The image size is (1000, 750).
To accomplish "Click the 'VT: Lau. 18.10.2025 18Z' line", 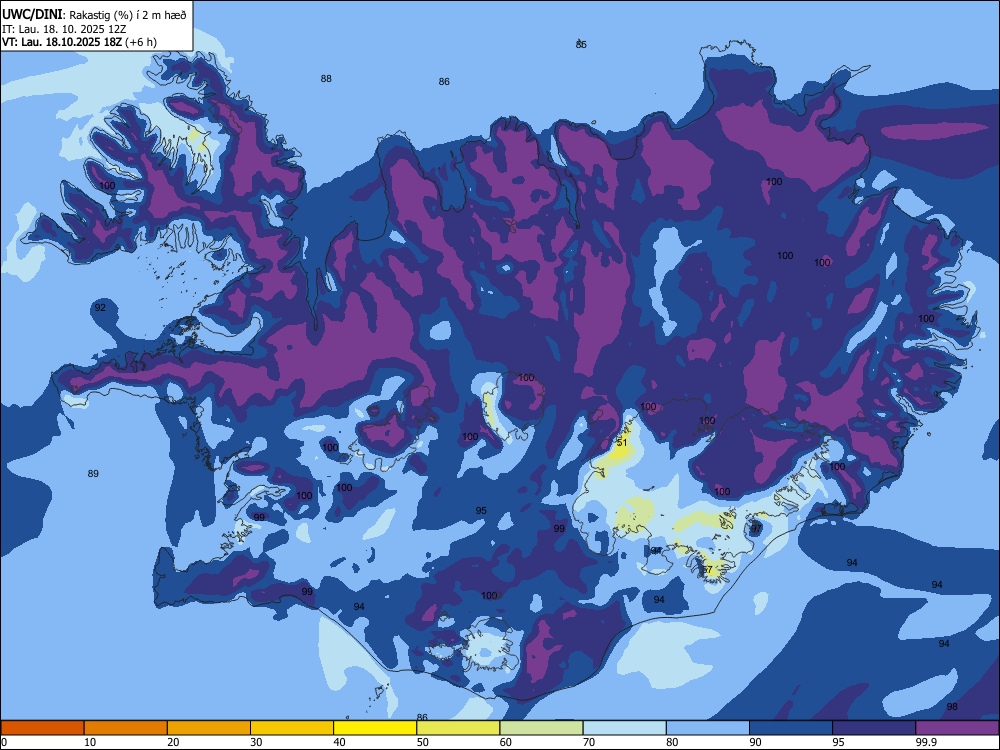I will coord(62,42).
